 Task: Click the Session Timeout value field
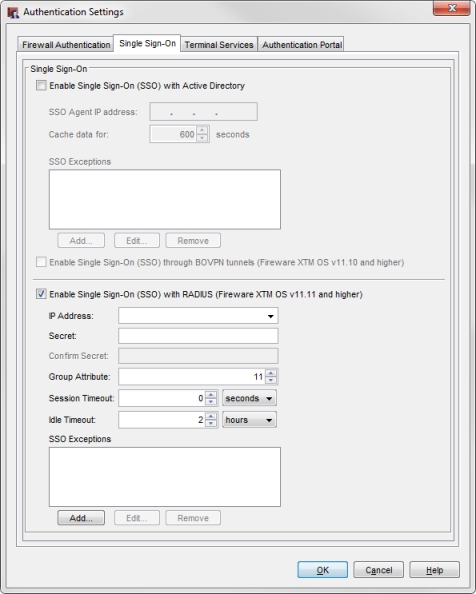[162, 398]
